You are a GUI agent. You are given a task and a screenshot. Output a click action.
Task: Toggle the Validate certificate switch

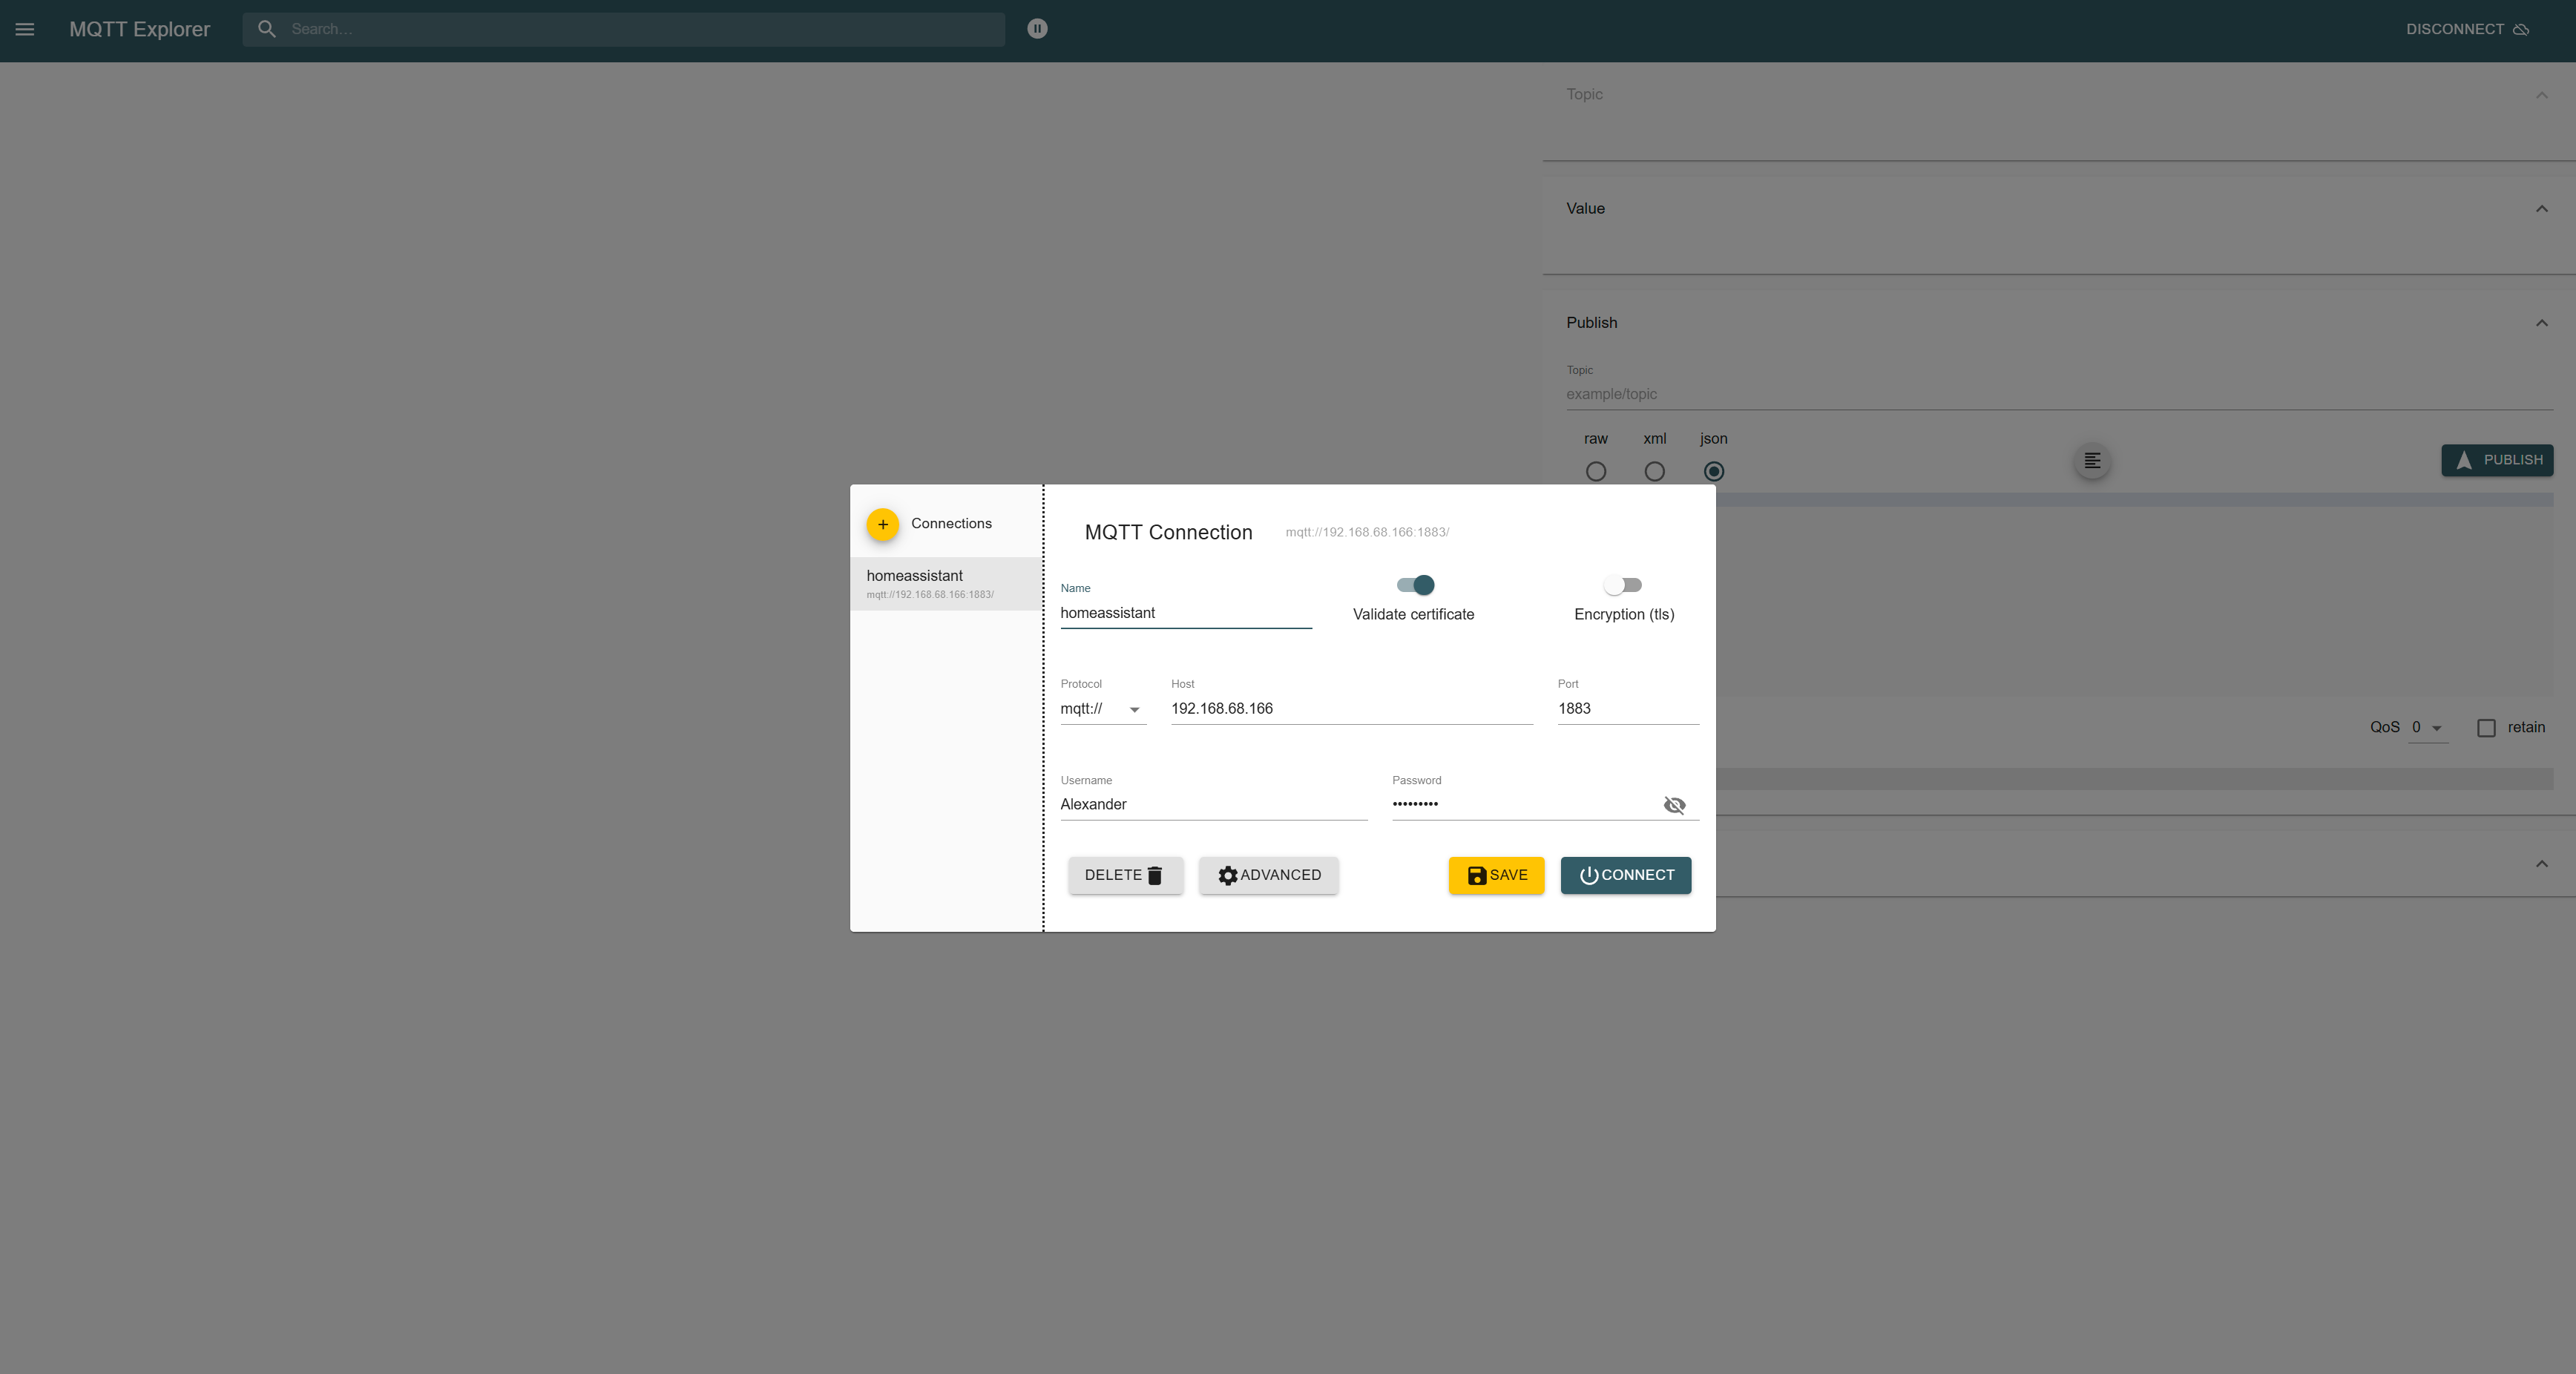(1416, 585)
